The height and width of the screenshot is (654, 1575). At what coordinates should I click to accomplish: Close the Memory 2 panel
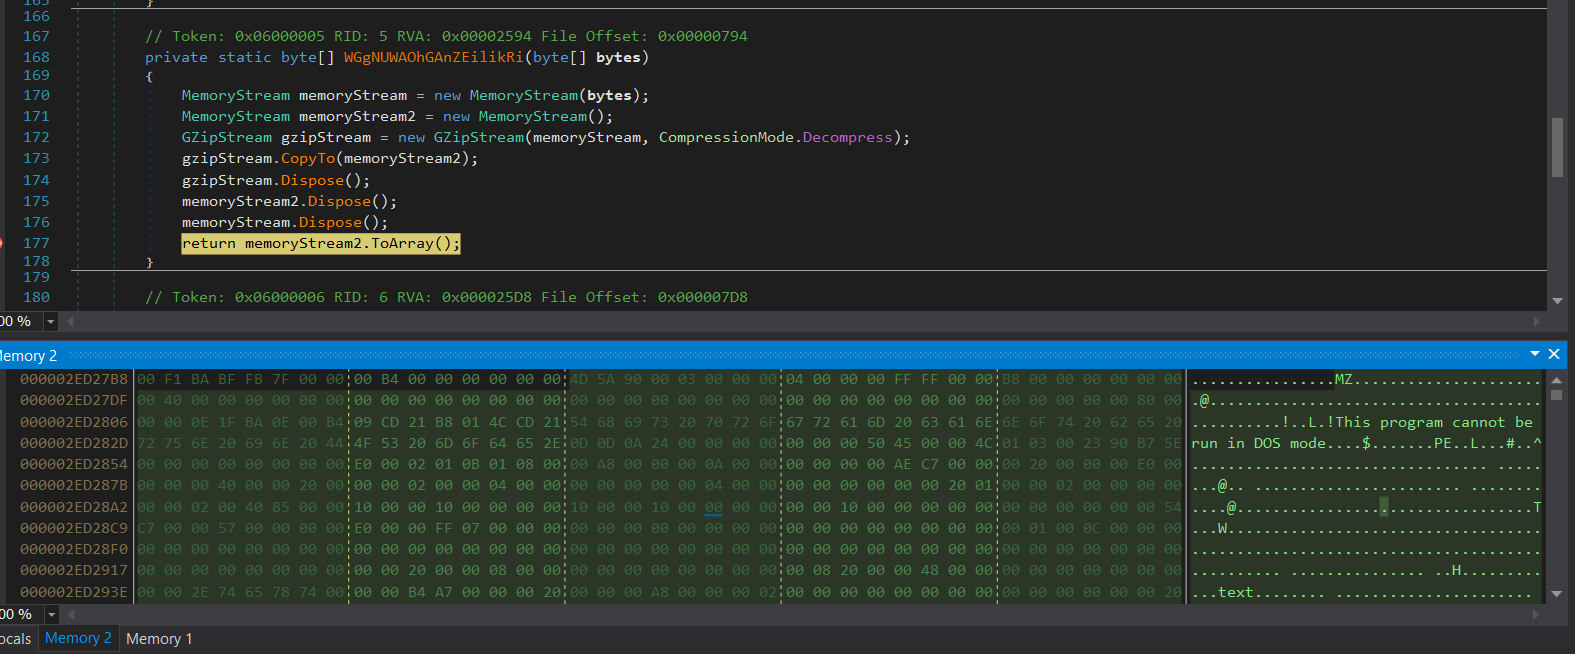click(x=1554, y=354)
